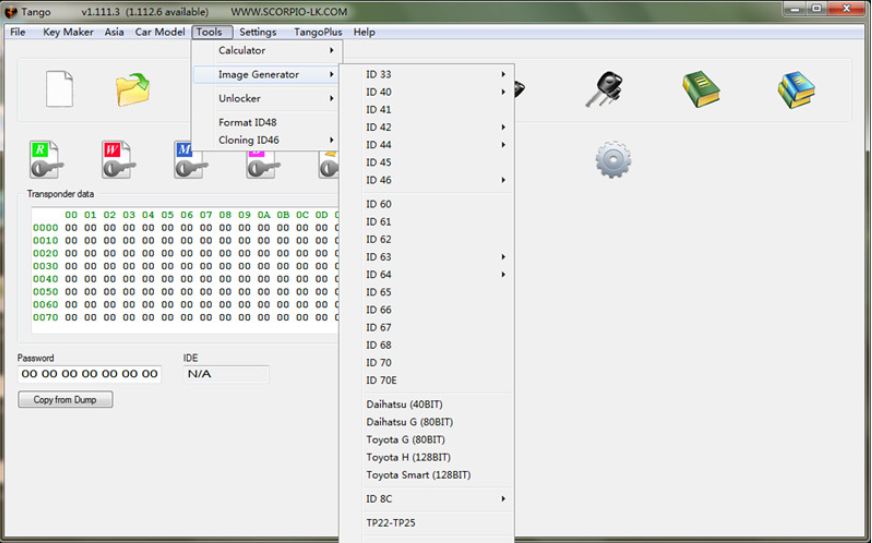Click the Copy from Dump button

[x=65, y=399]
